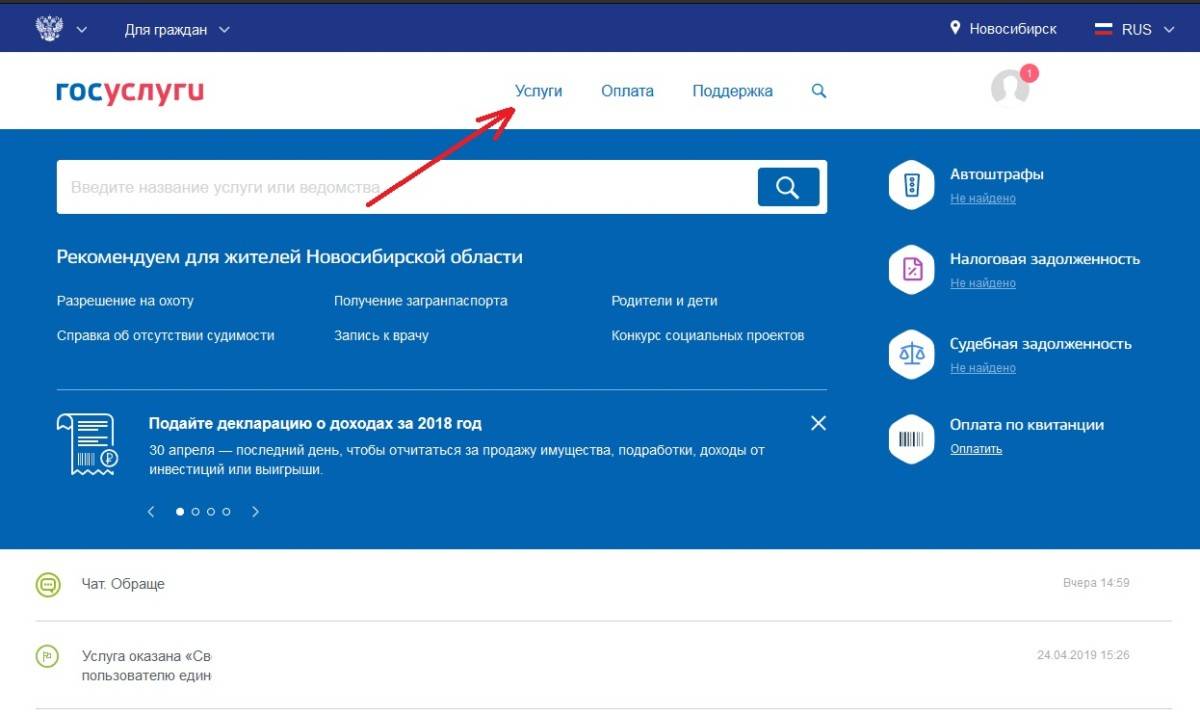Open the Получение загранпаспорта link

point(420,301)
